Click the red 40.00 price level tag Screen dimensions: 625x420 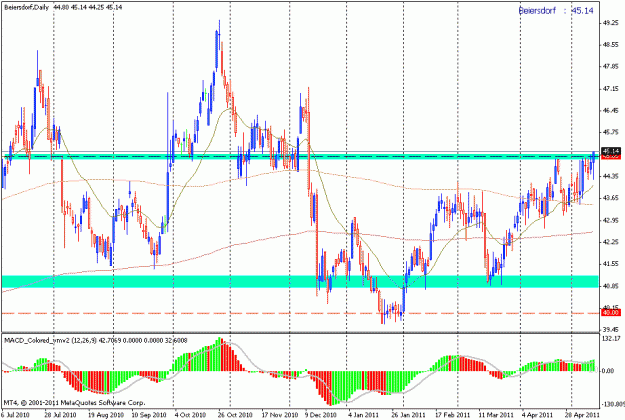tap(611, 313)
